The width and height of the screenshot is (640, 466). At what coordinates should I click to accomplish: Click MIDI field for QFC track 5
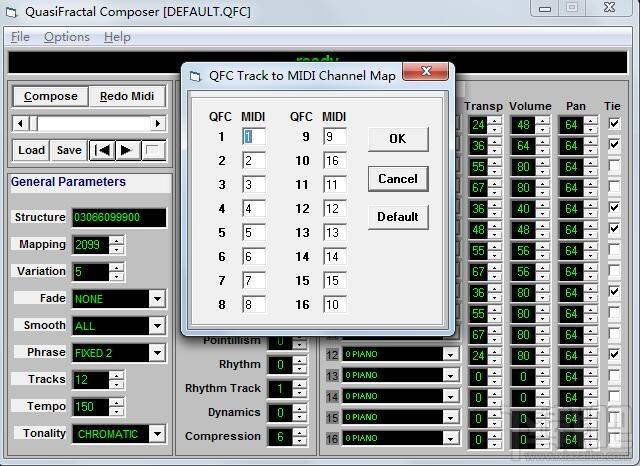click(x=253, y=233)
